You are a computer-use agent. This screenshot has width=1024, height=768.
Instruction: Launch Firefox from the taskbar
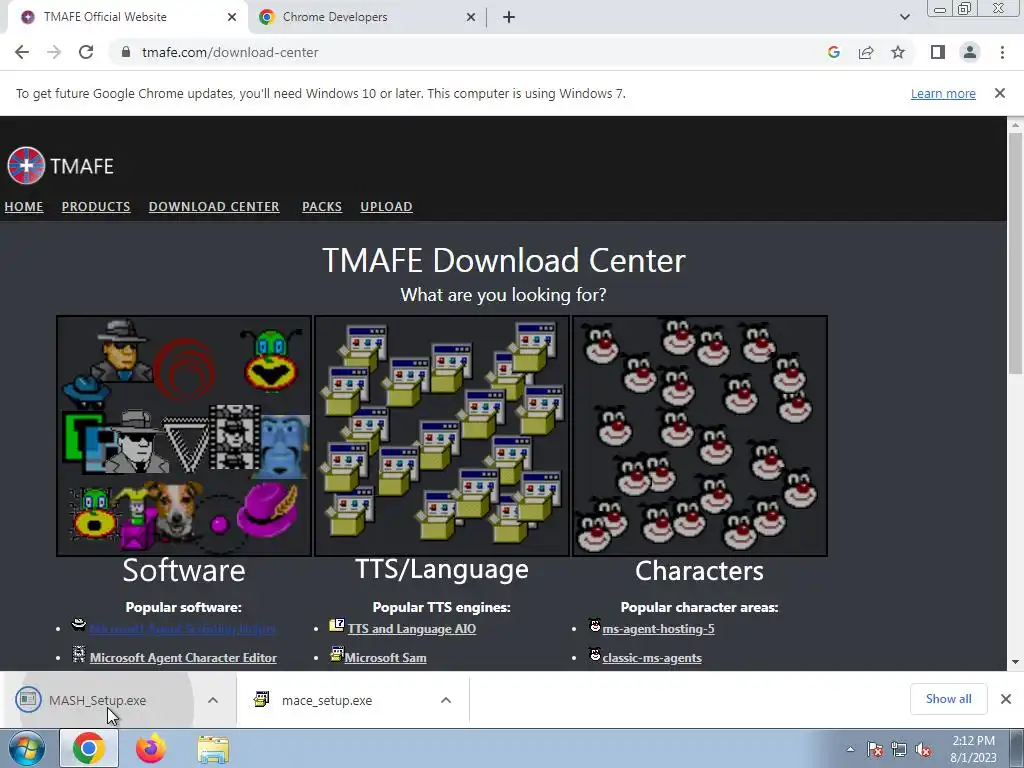(151, 748)
